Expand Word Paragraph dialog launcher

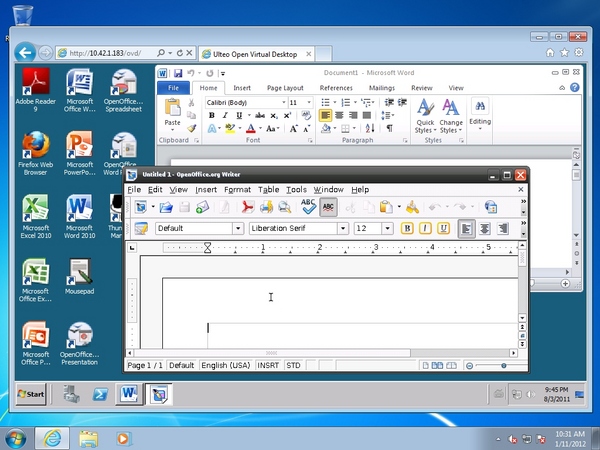coord(405,141)
